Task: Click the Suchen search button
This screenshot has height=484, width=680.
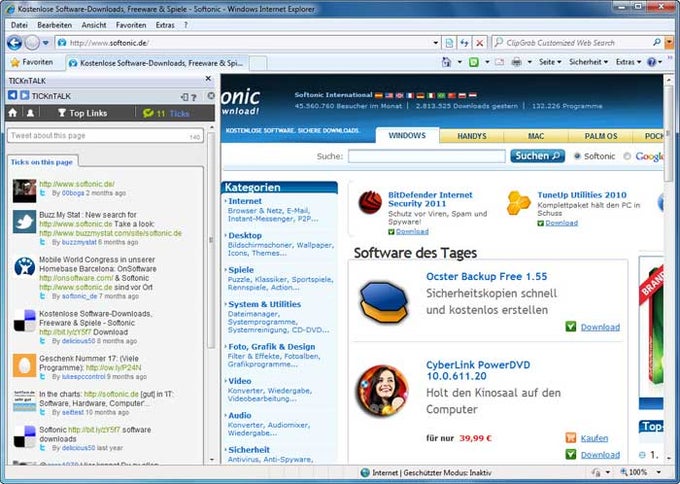Action: coord(537,156)
